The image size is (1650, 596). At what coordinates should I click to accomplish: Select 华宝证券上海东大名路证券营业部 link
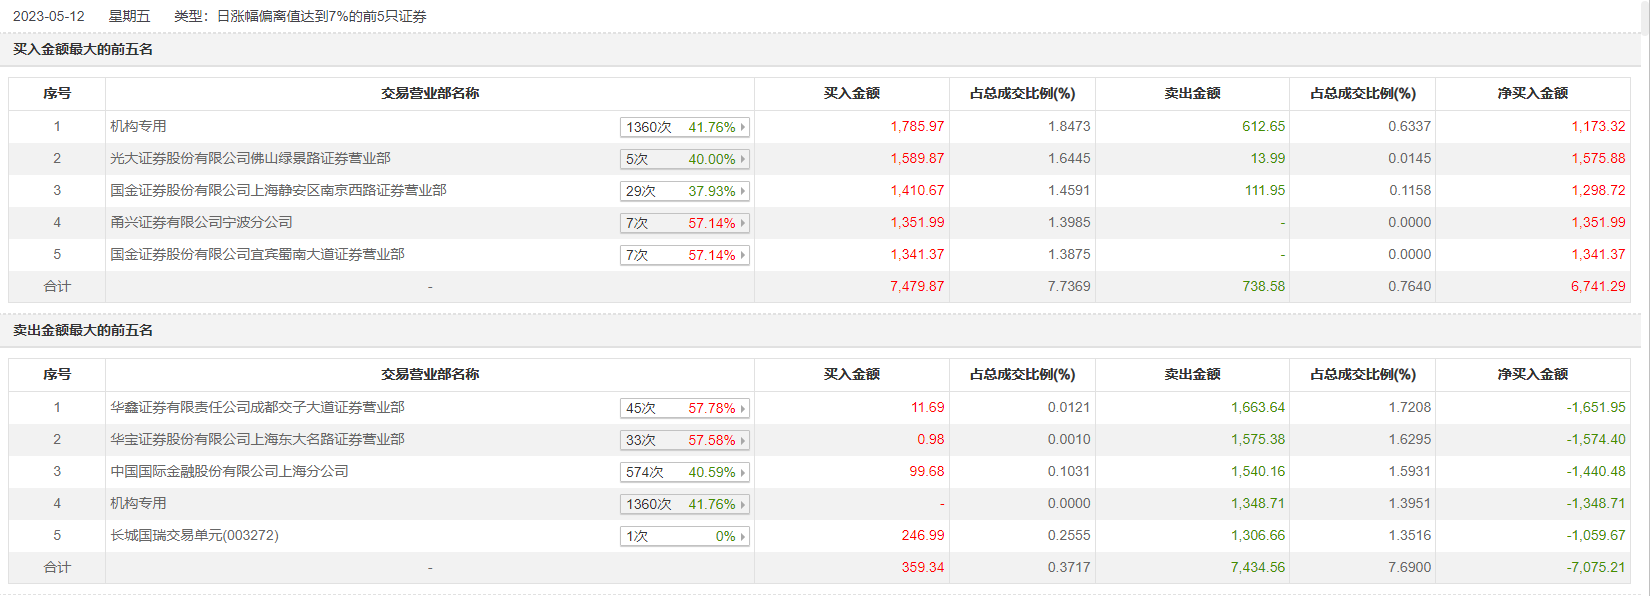tap(257, 439)
